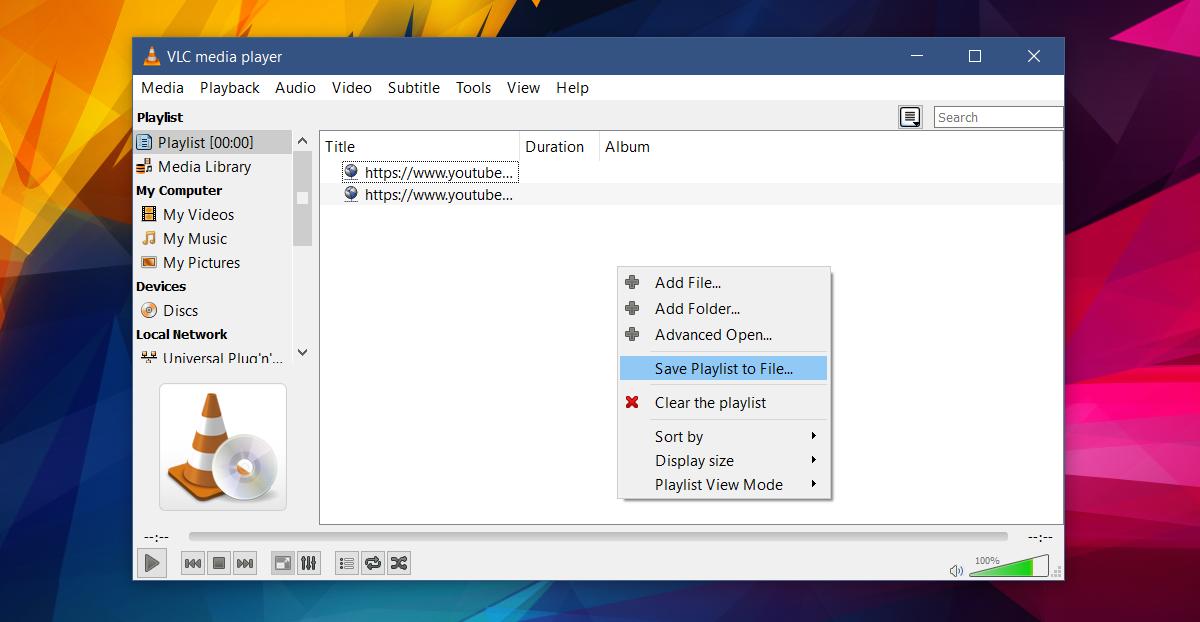
Task: Choose Add Folder... from context menu
Action: 723,309
